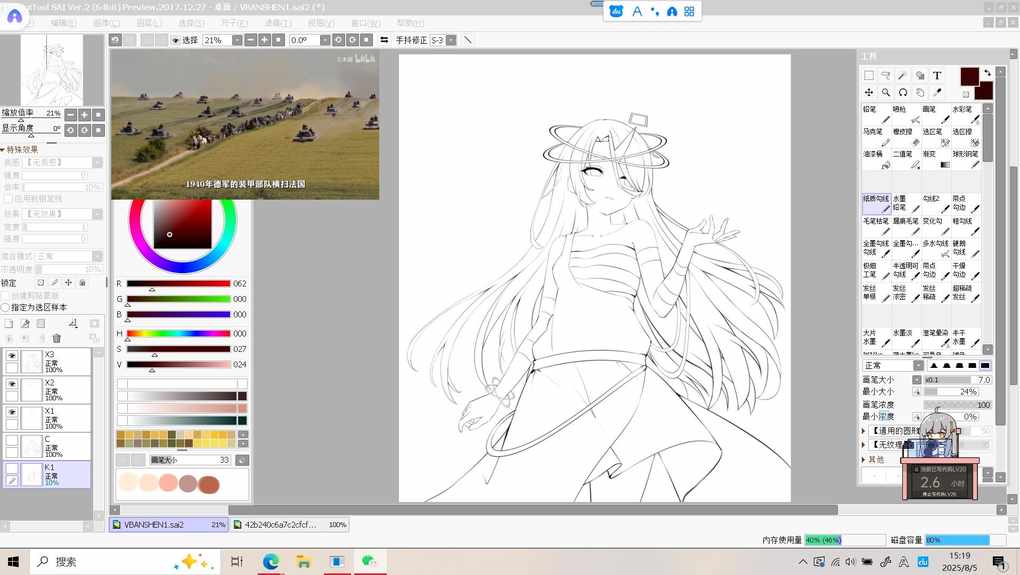Toggle lock movement icon beside 锁定
The height and width of the screenshot is (575, 1020).
coord(68,283)
